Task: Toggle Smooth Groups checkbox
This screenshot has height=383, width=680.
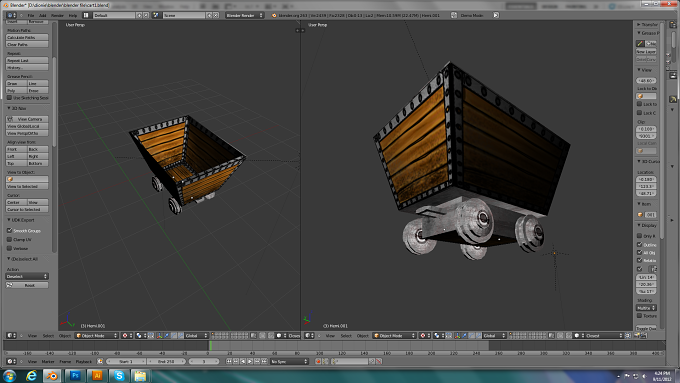Action: pos(9,231)
